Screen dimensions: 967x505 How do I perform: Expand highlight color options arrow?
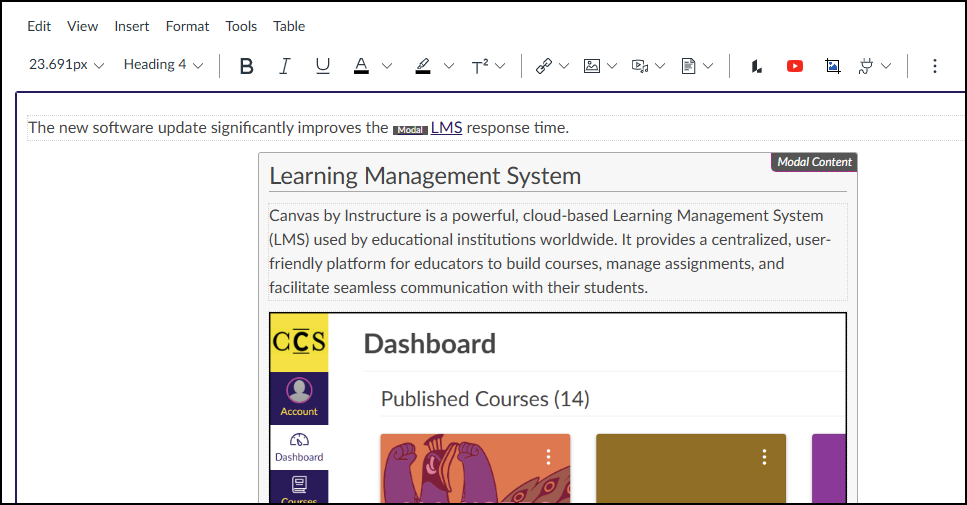tap(449, 66)
